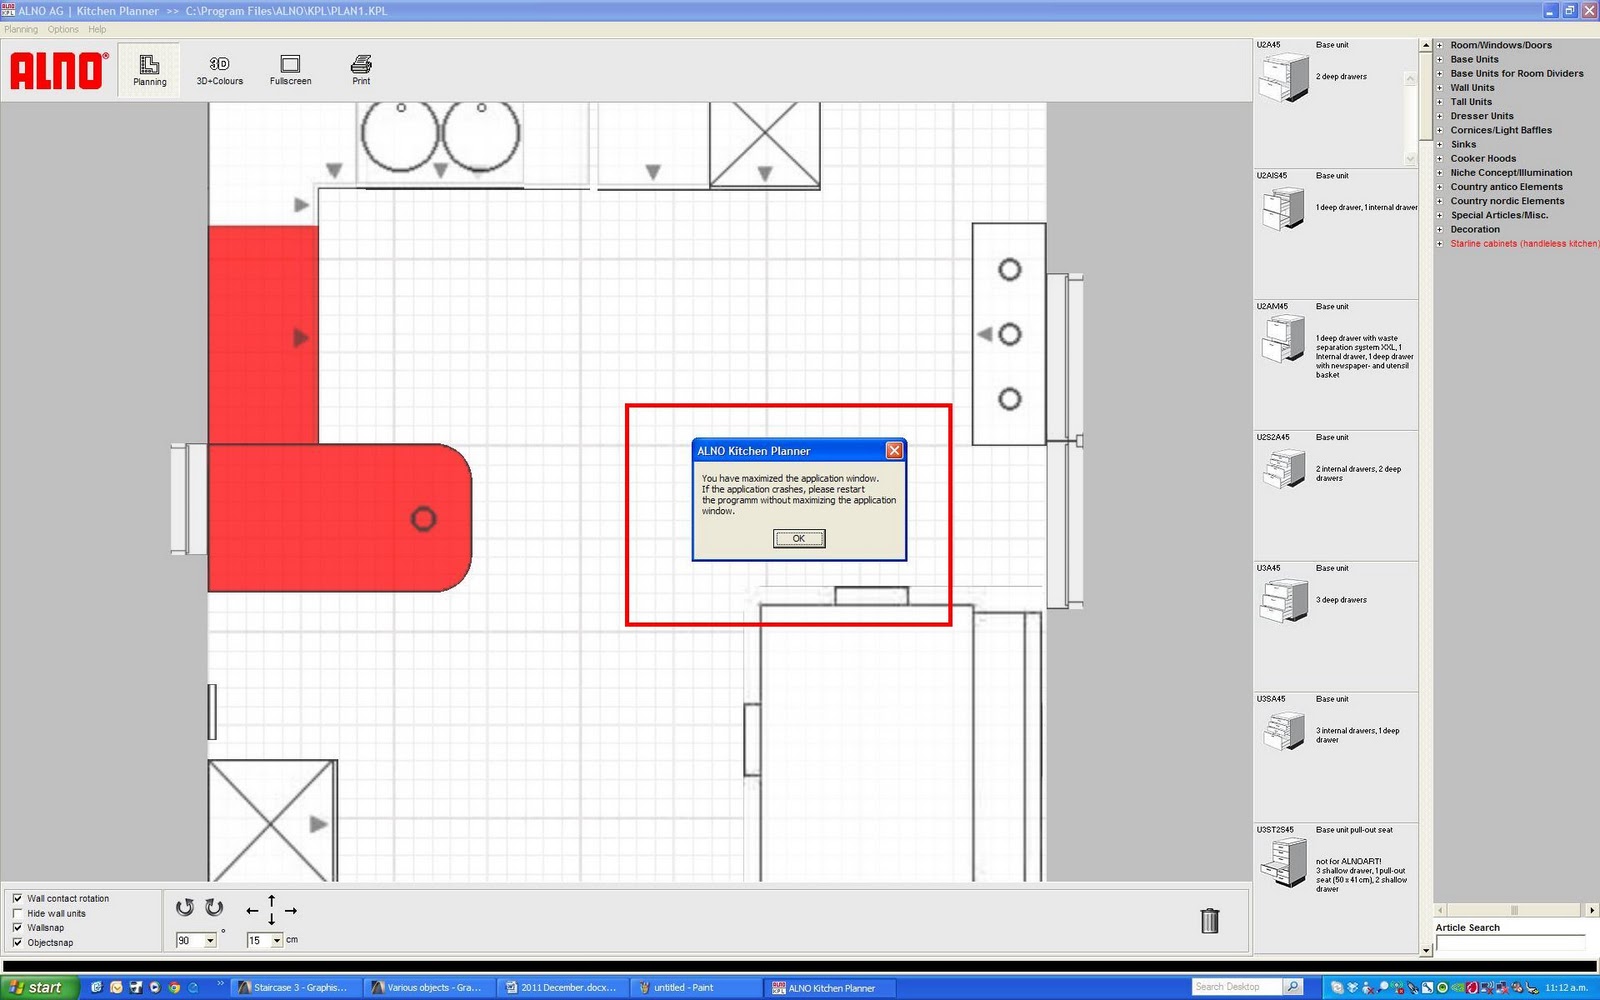Select Niche Concept/Illumination tree item
This screenshot has width=1600, height=1000.
point(1511,173)
